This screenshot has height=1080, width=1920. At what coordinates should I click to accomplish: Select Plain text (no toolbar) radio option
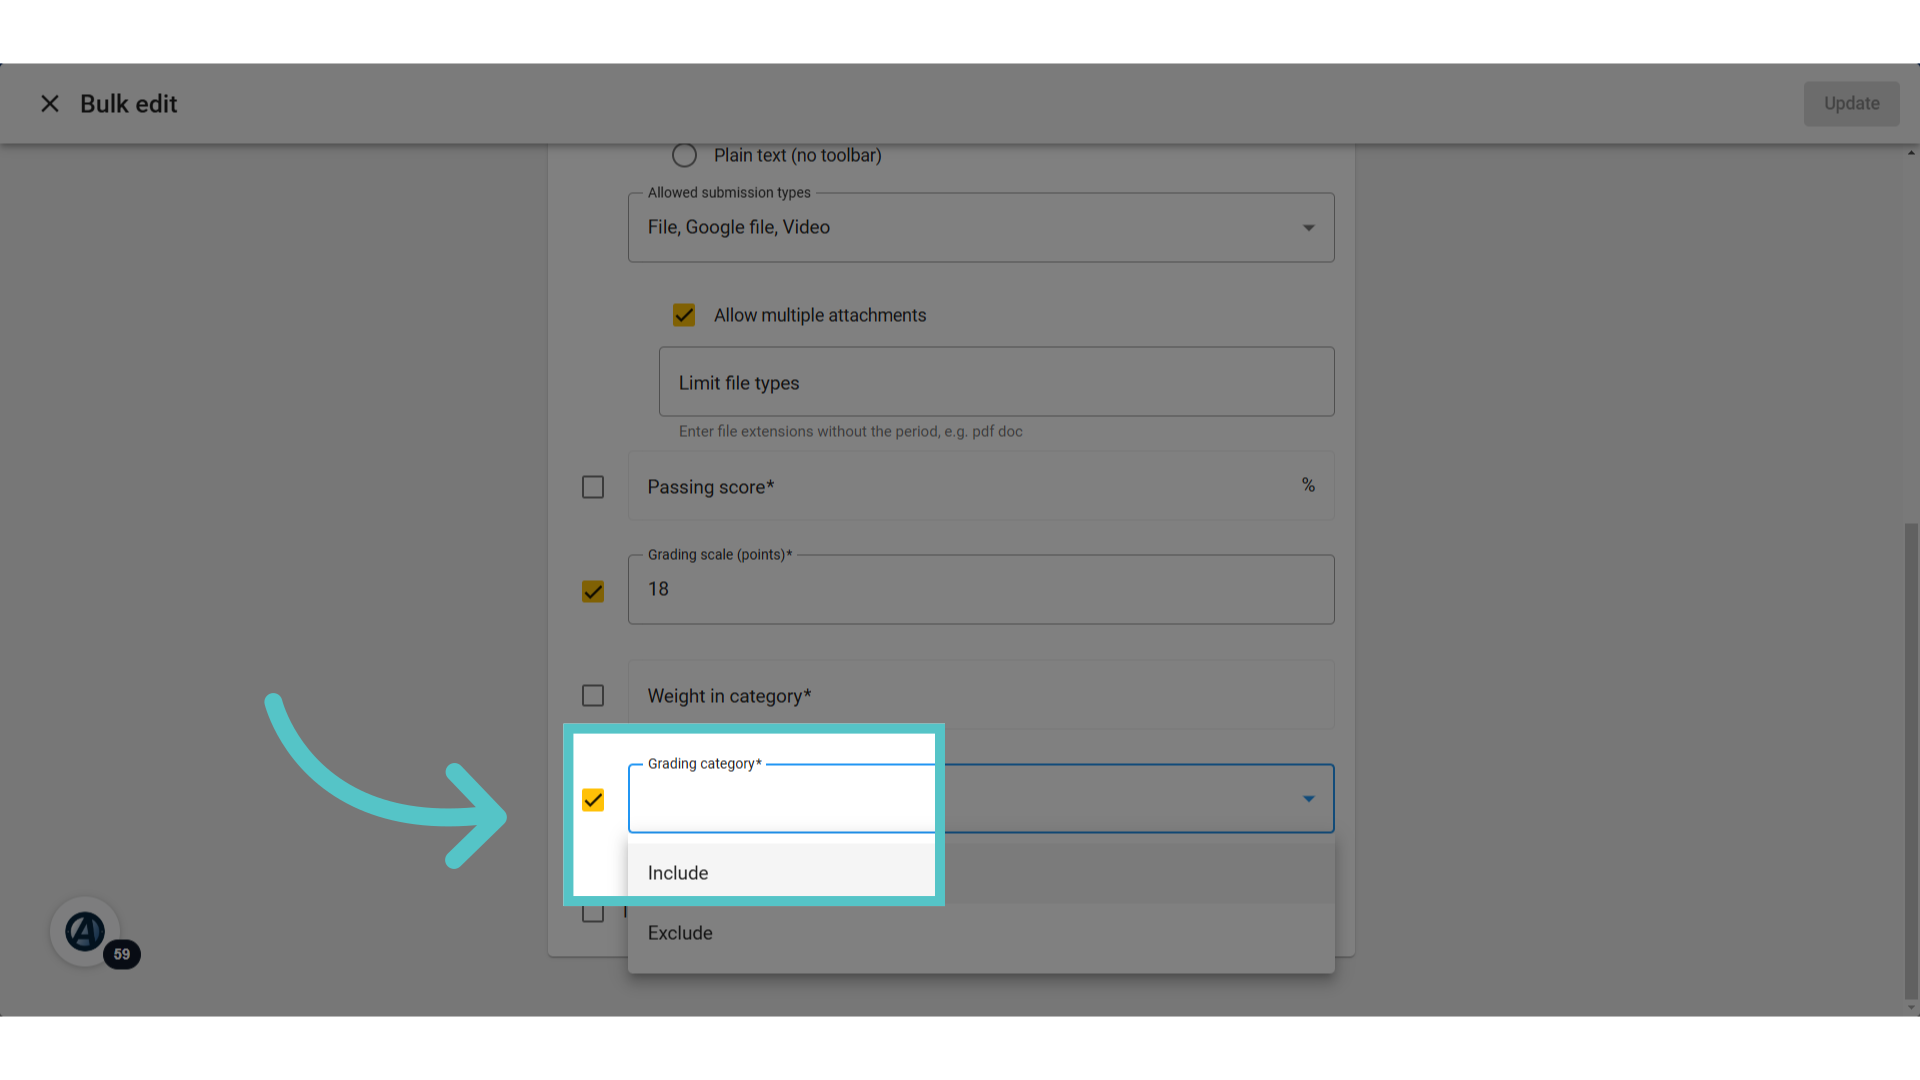684,155
